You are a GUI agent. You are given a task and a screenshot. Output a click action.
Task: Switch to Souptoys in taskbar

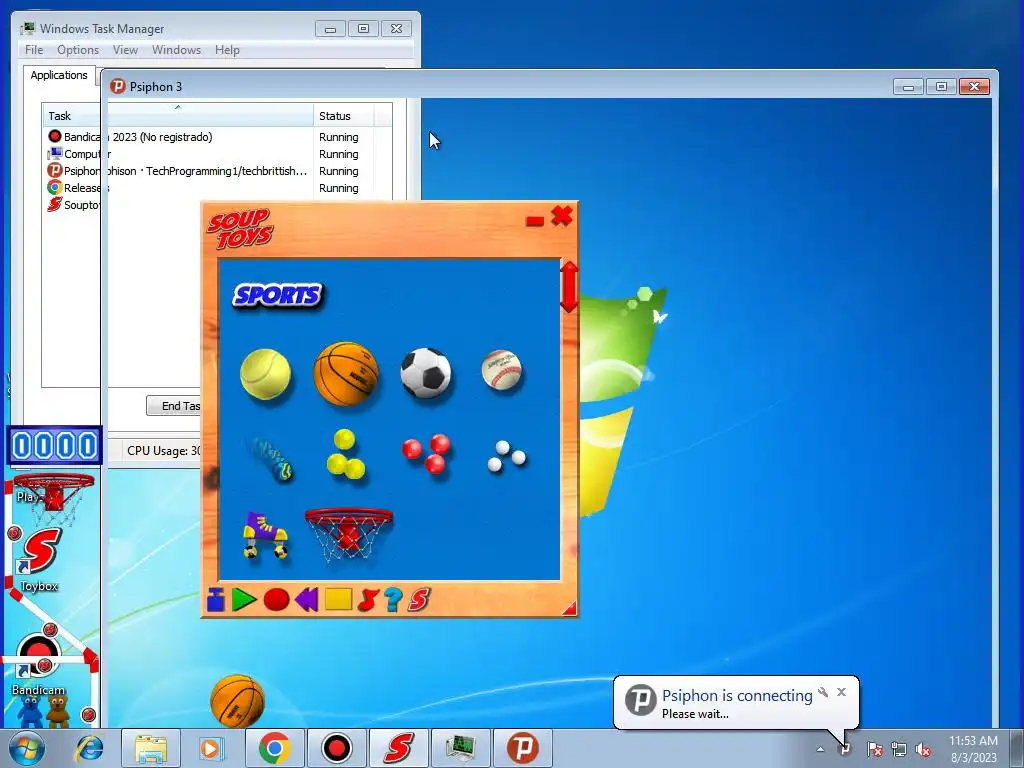(x=398, y=748)
